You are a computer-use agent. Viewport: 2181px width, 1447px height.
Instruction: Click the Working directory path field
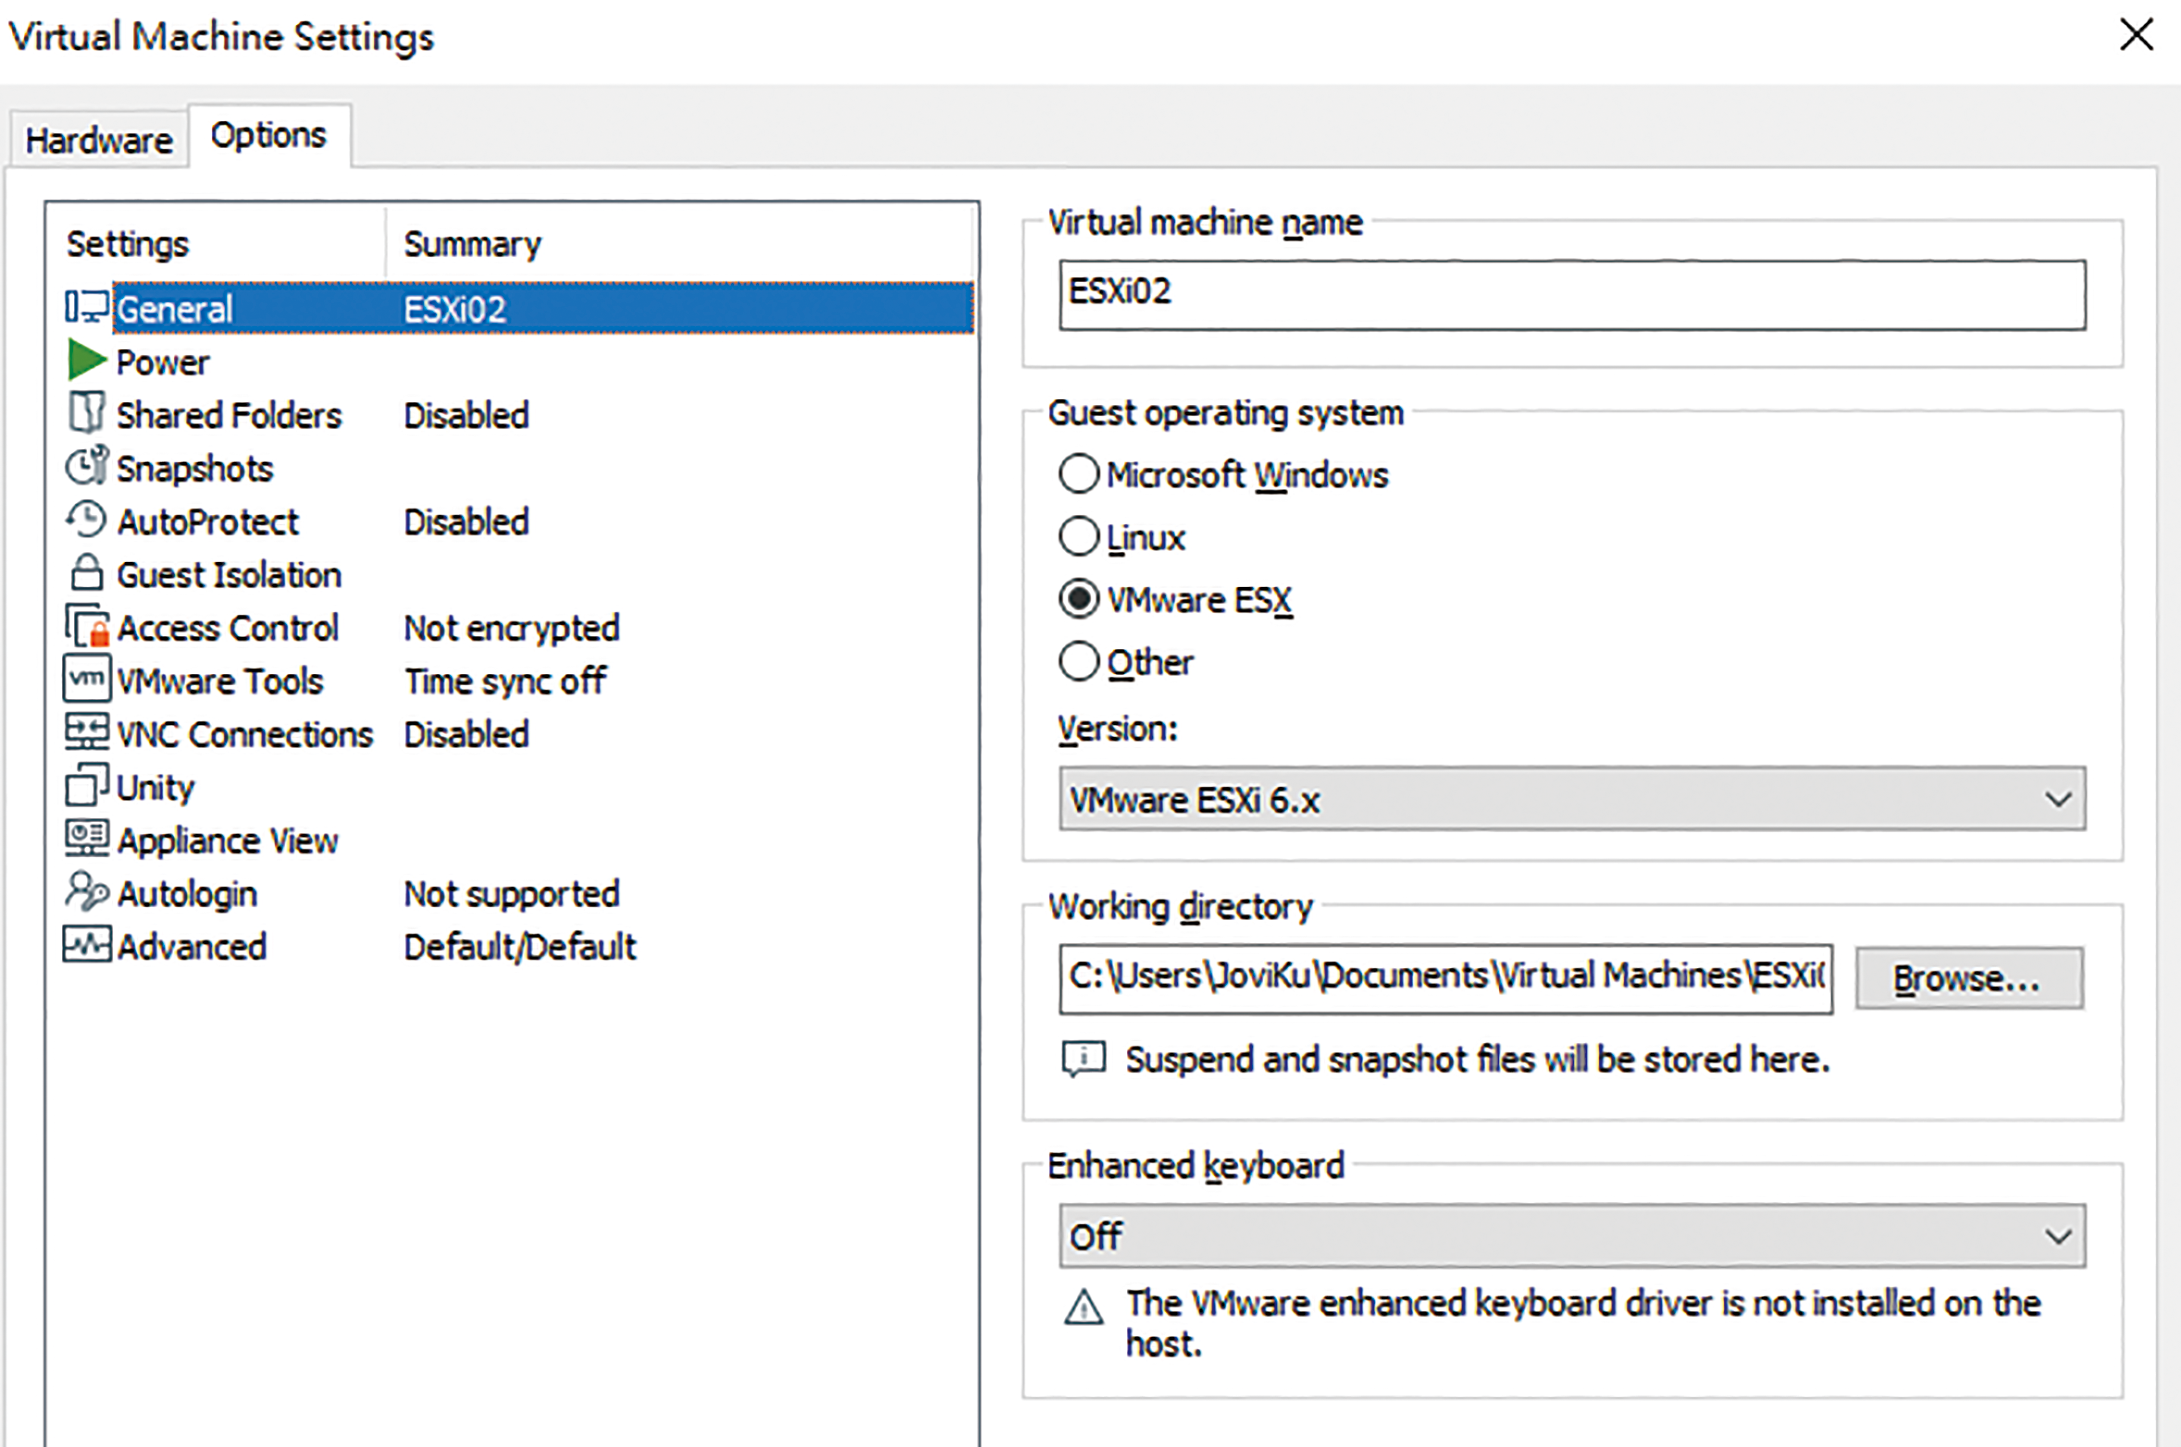click(1446, 978)
